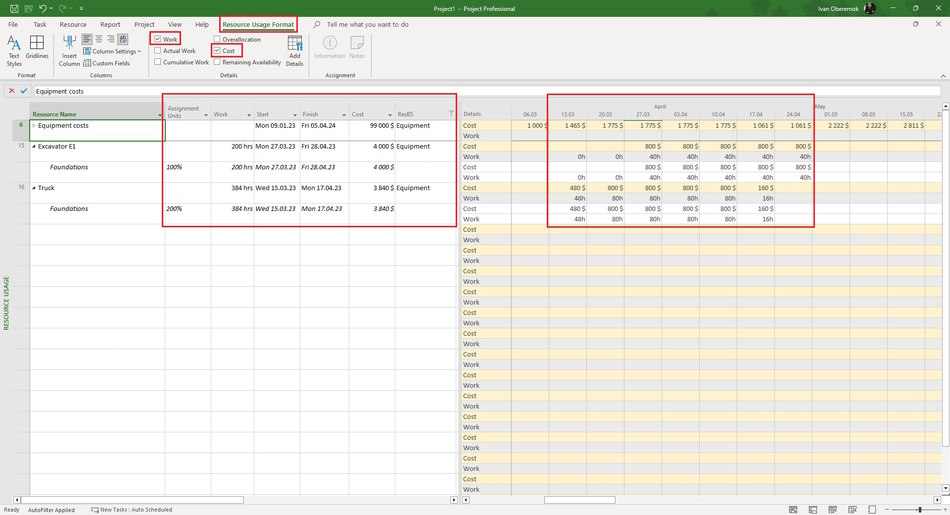
Task: Open Work column filter dropdown arrow
Action: [248, 115]
